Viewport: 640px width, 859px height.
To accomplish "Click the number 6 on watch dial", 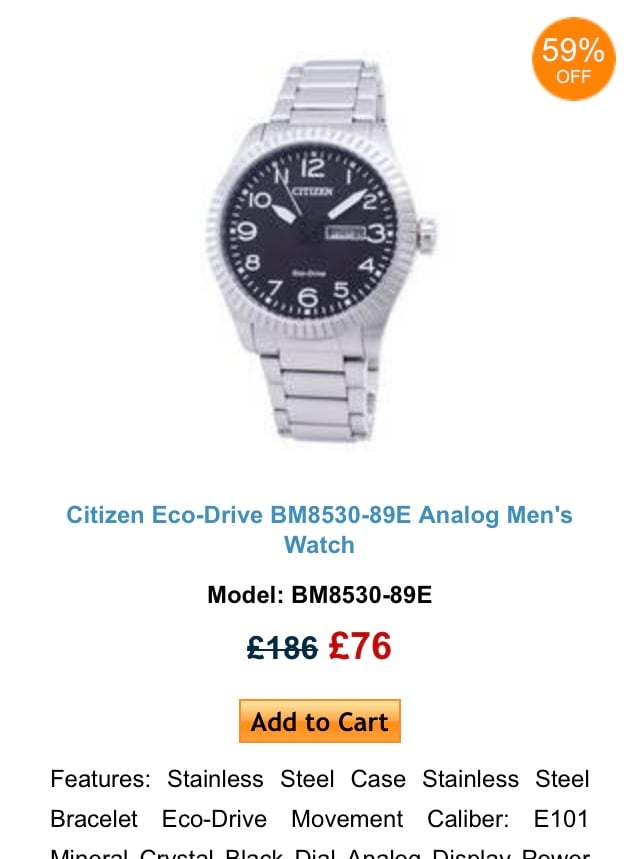I will tap(308, 296).
